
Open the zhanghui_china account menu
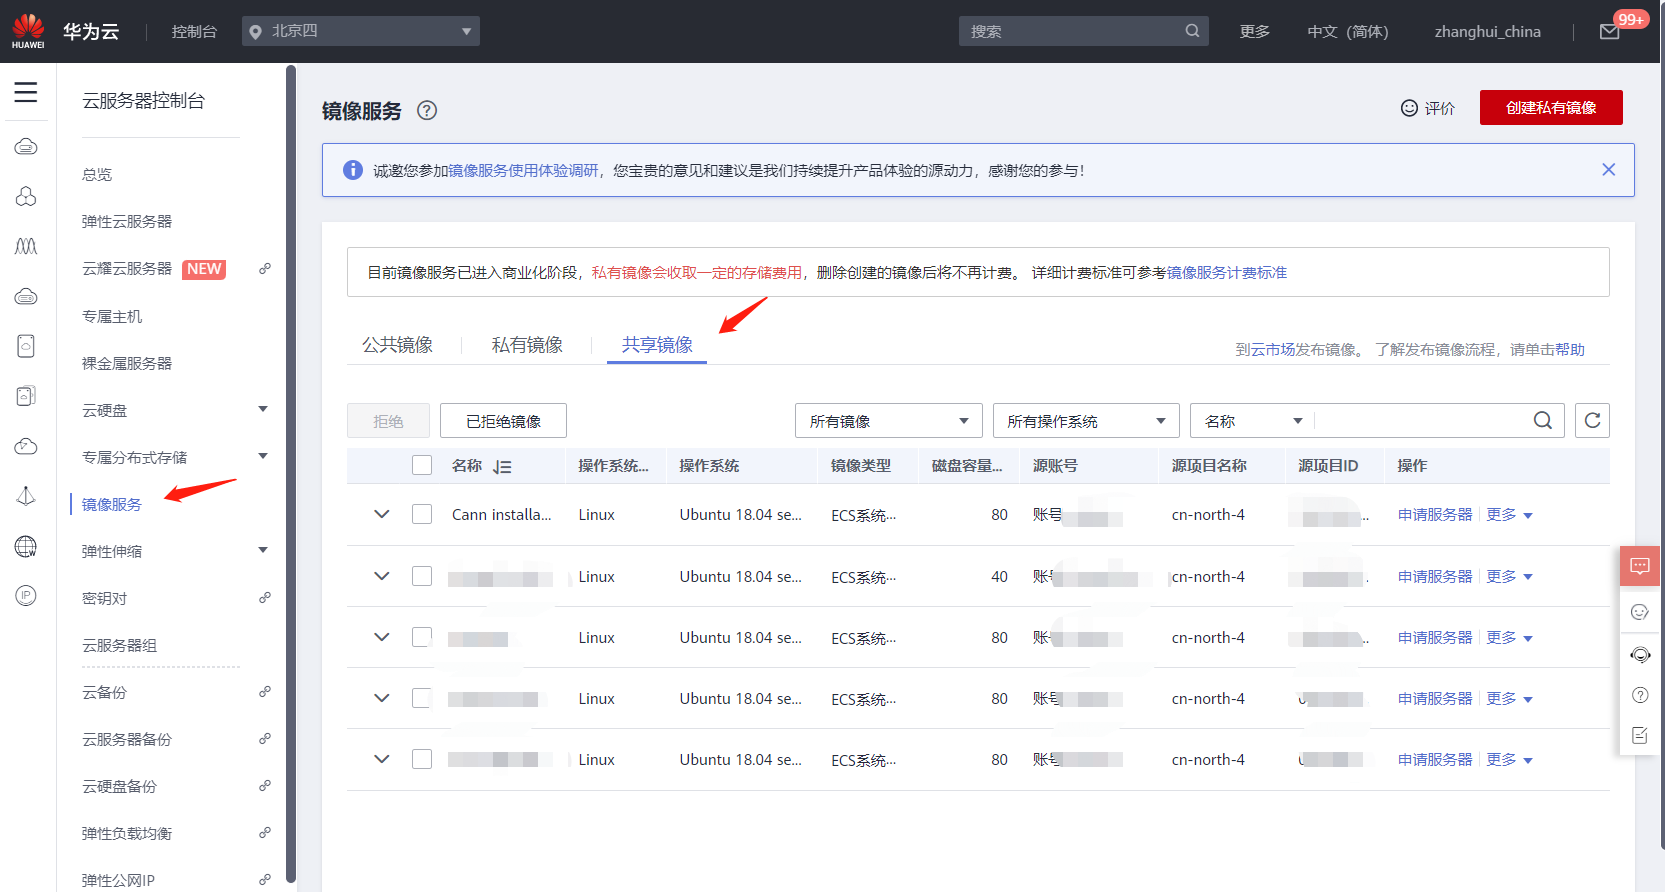[1487, 32]
